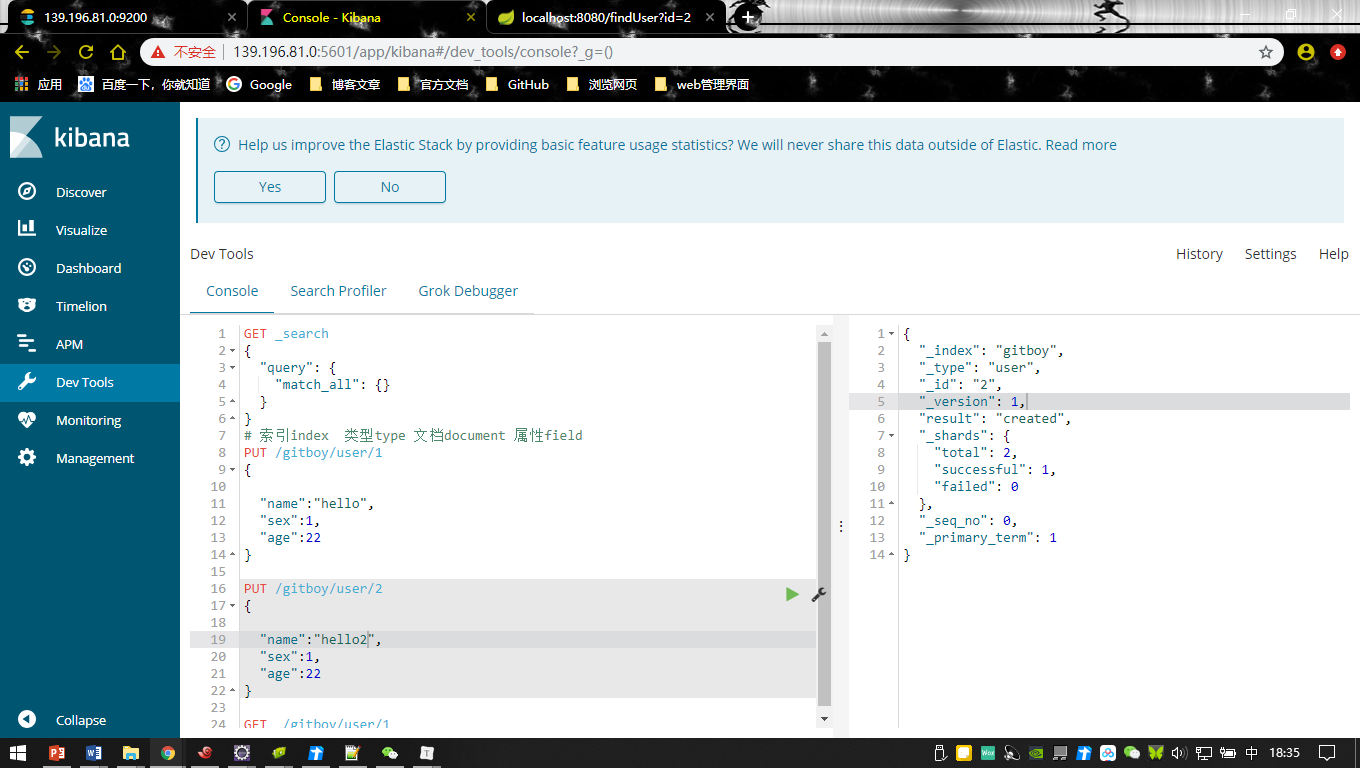The height and width of the screenshot is (768, 1360).
Task: Collapse the _shards block at response line 7
Action: click(892, 436)
